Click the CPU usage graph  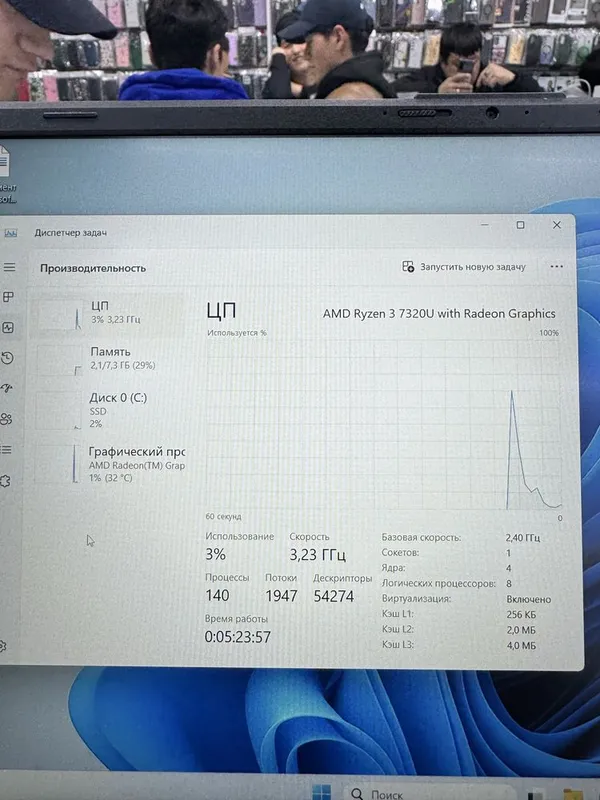384,424
